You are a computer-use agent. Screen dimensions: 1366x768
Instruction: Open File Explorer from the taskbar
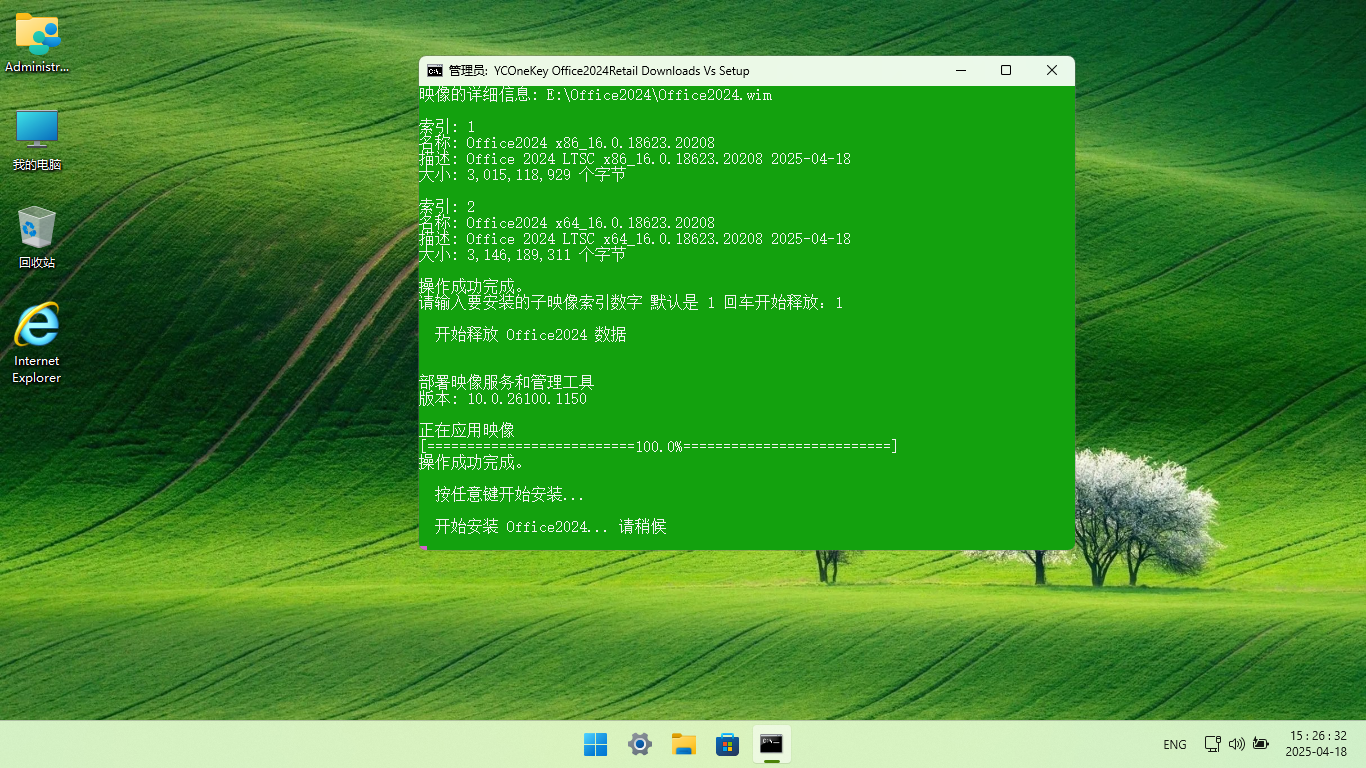[x=684, y=744]
